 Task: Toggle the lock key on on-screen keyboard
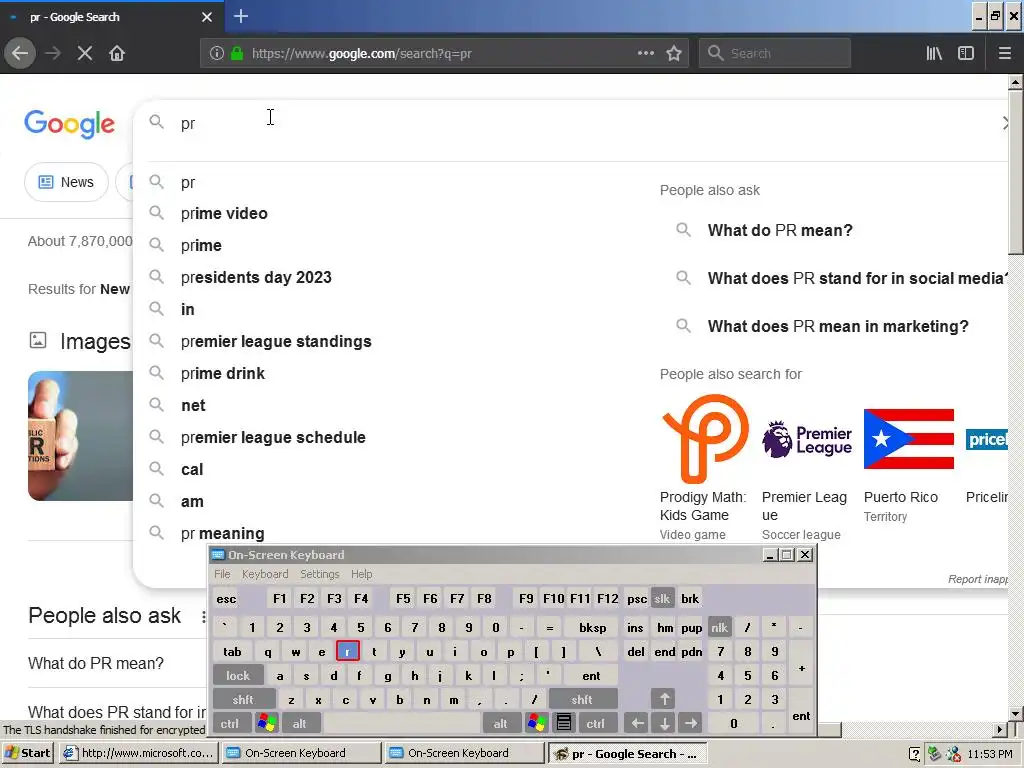pyautogui.click(x=238, y=675)
